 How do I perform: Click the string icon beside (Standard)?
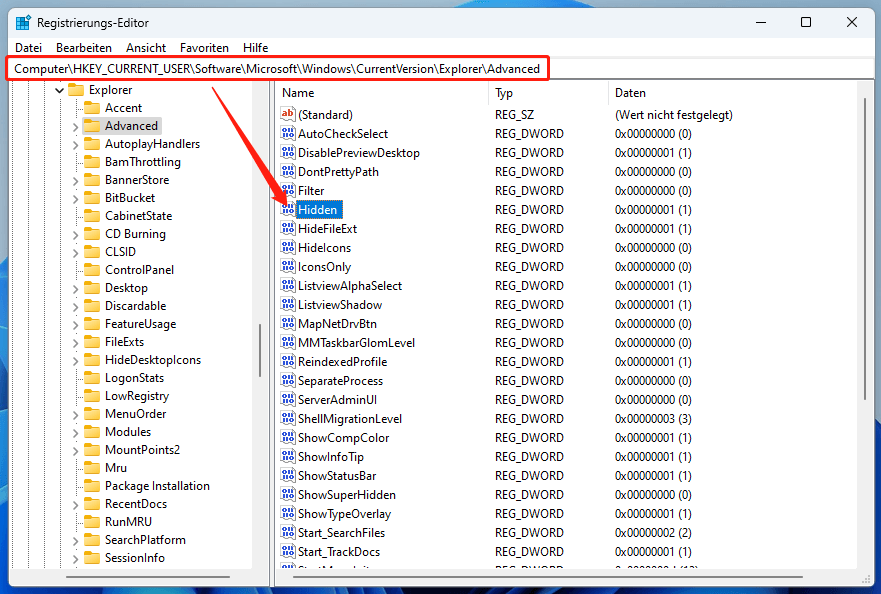point(288,114)
